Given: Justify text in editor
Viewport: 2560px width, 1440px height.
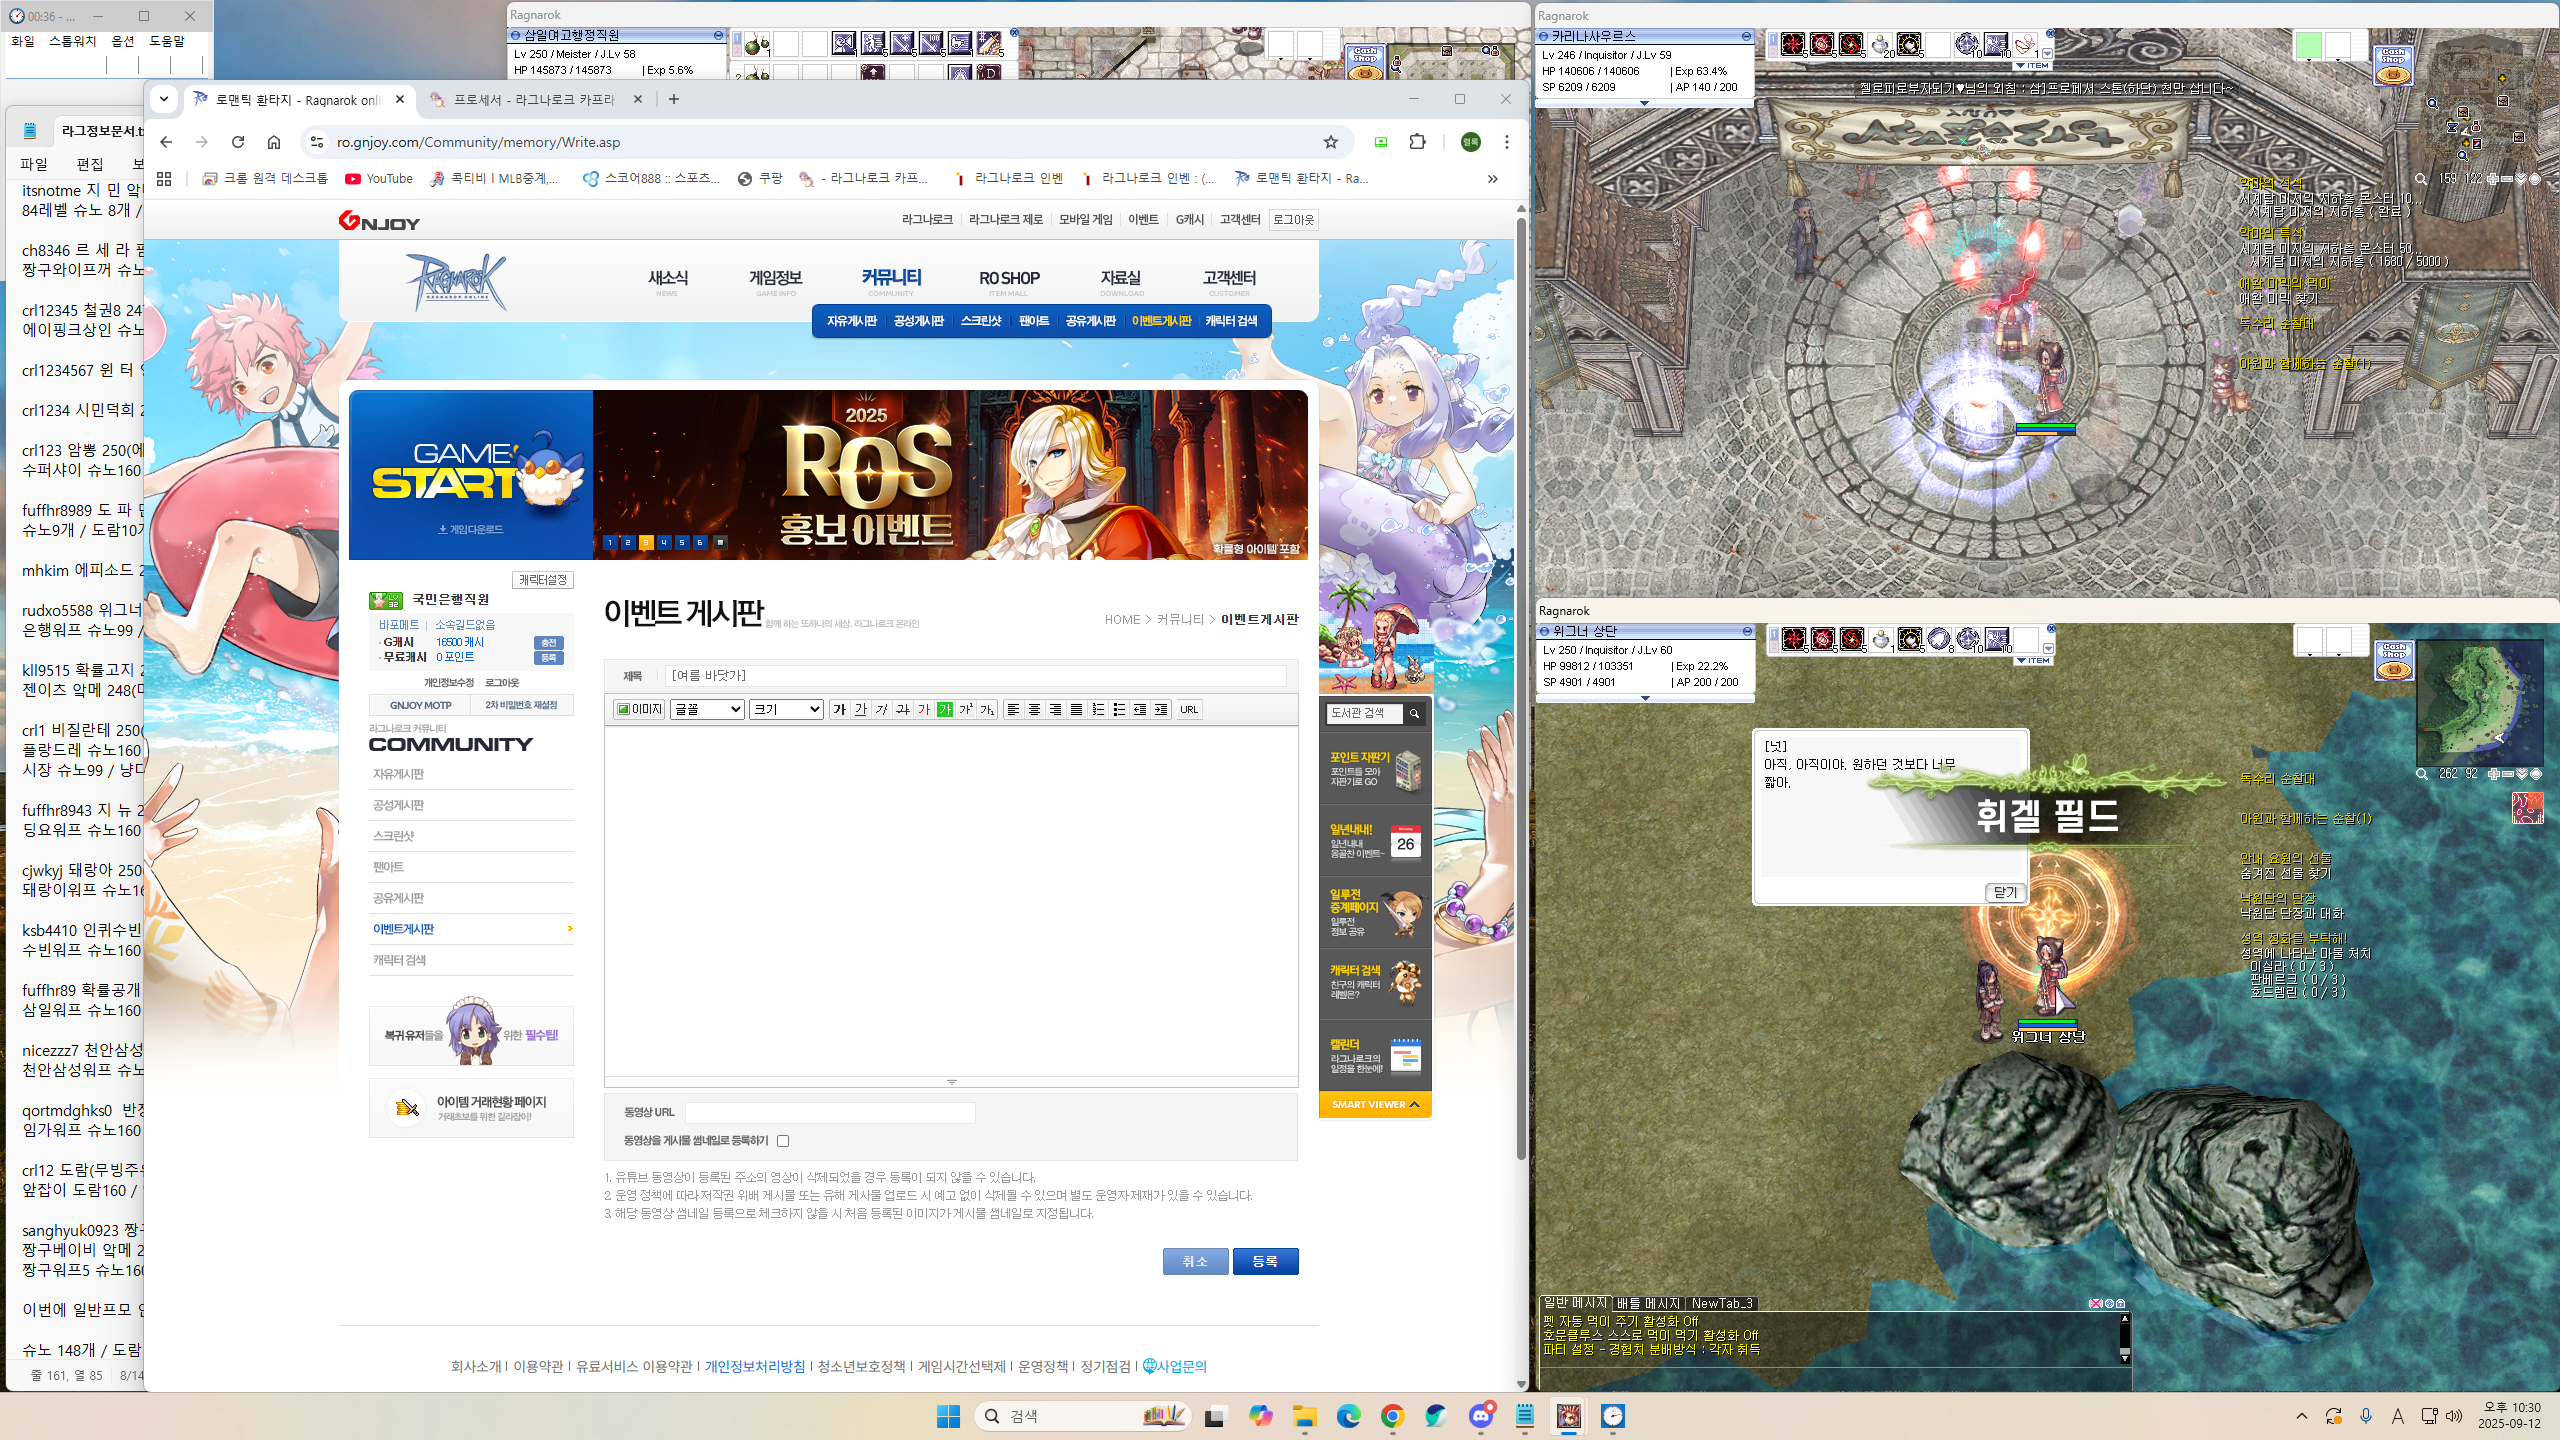Looking at the screenshot, I should 1076,709.
